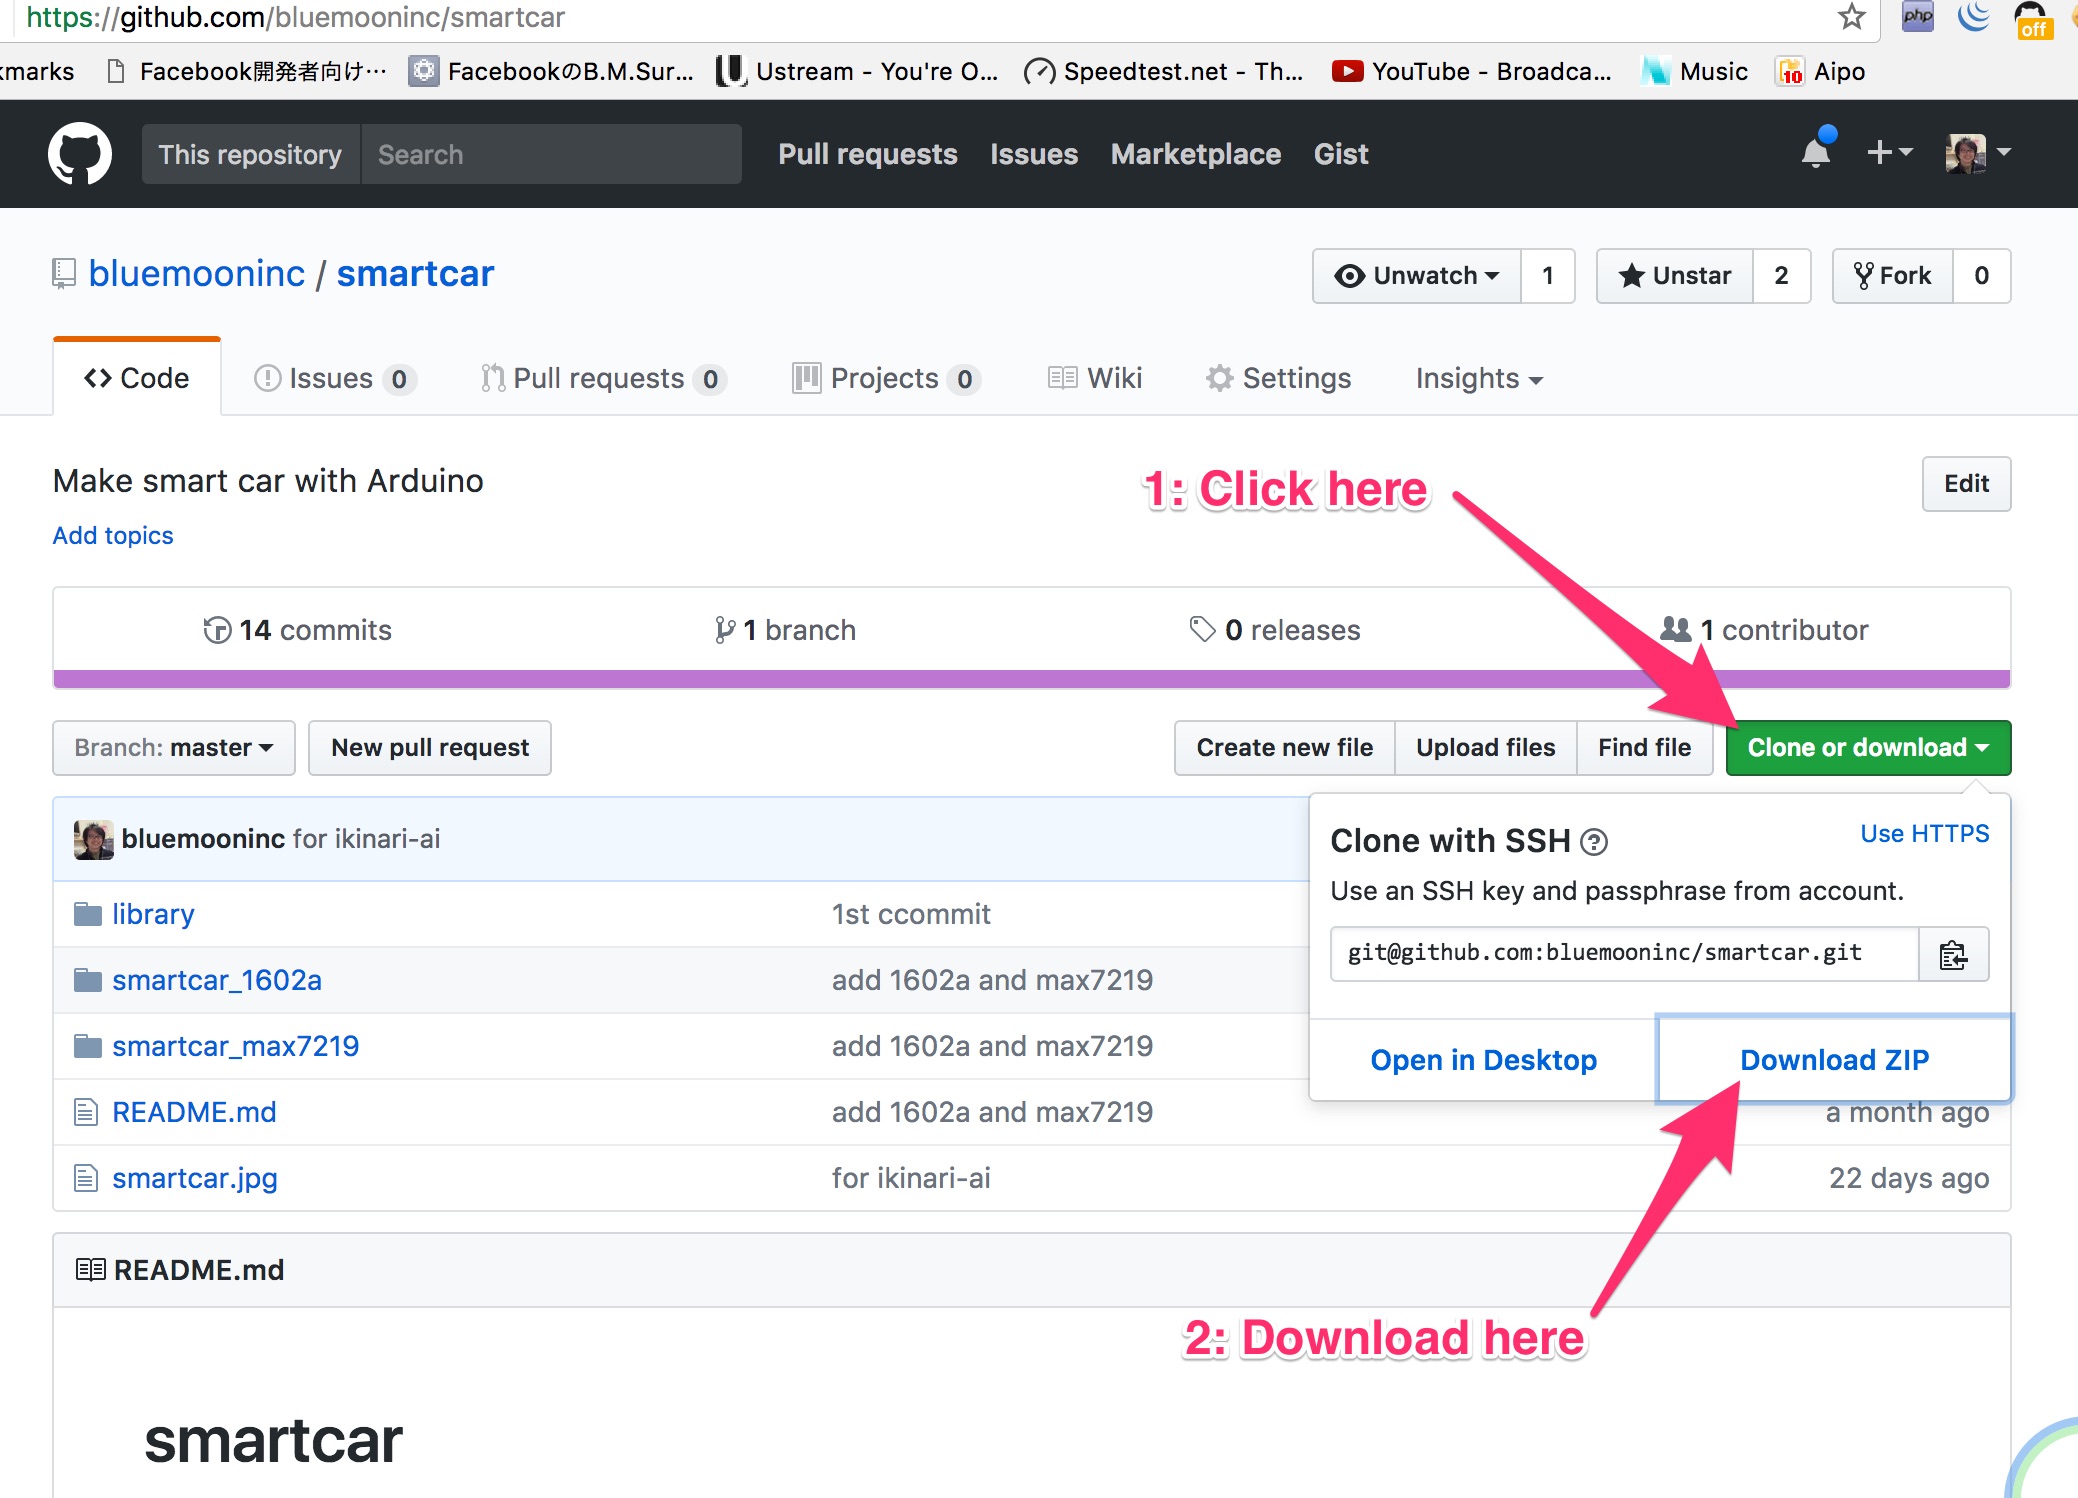Image resolution: width=2078 pixels, height=1498 pixels.
Task: Click the GitHub octocat logo
Action: pyautogui.click(x=80, y=154)
